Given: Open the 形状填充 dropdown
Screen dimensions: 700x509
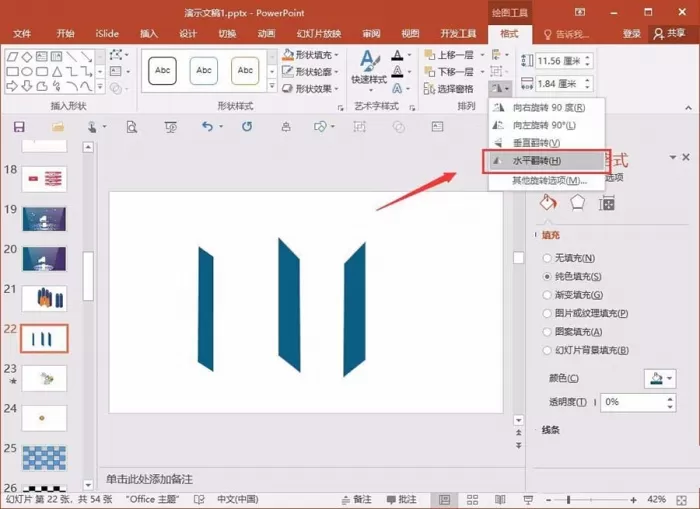Looking at the screenshot, I should (x=311, y=55).
